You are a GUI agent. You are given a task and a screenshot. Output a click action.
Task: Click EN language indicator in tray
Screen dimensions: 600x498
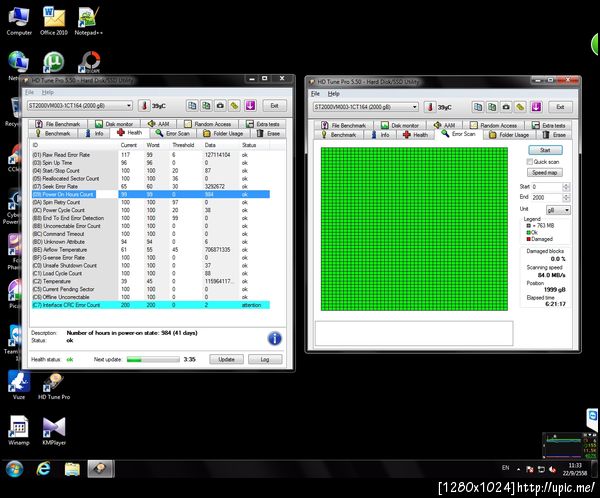point(505,468)
